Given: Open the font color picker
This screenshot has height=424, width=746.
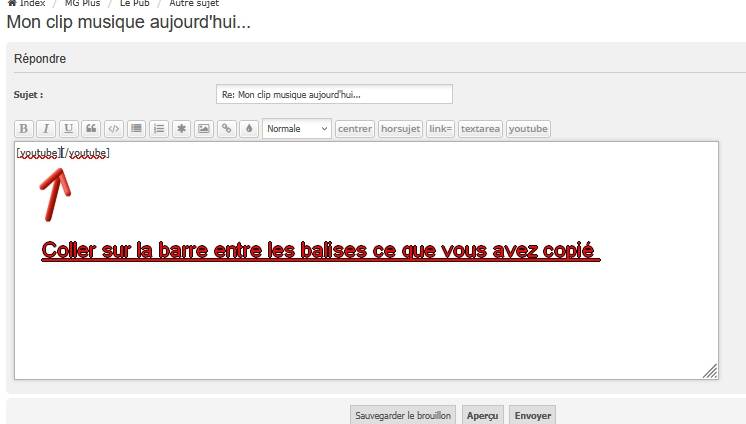Looking at the screenshot, I should tap(249, 128).
